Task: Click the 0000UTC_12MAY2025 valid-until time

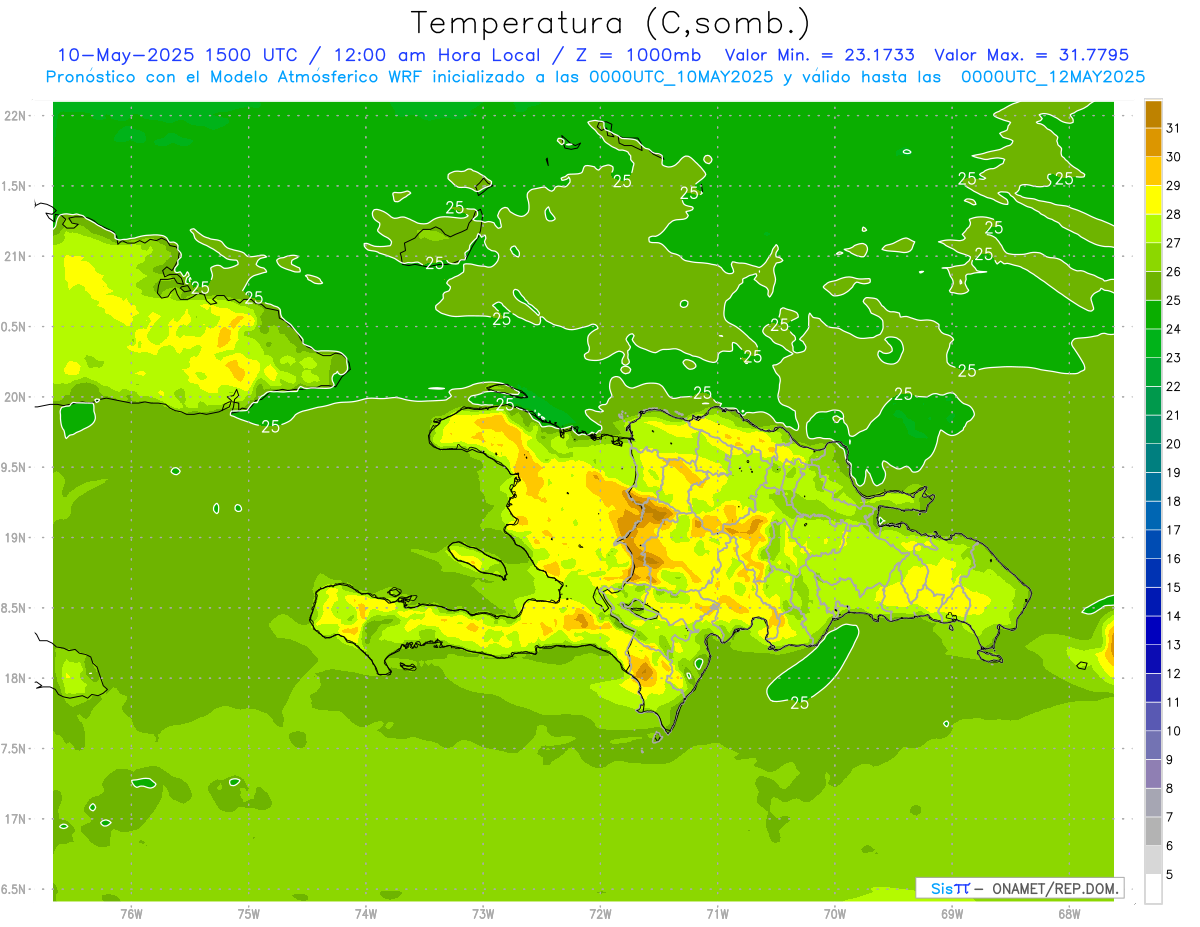Action: pyautogui.click(x=1053, y=77)
